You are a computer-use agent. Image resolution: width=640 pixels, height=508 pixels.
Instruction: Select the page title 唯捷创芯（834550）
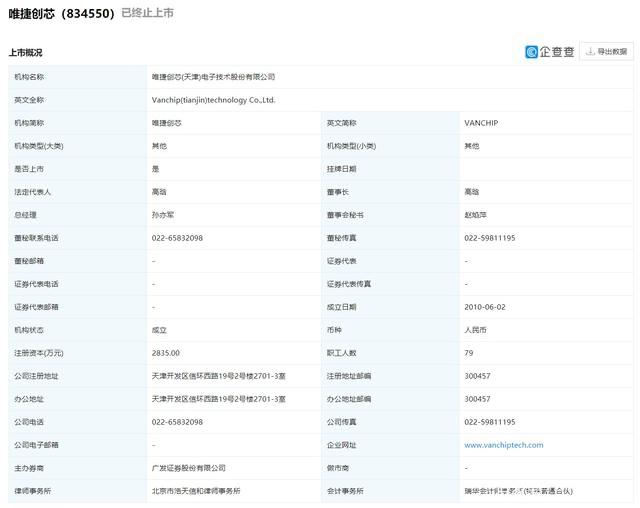click(62, 13)
